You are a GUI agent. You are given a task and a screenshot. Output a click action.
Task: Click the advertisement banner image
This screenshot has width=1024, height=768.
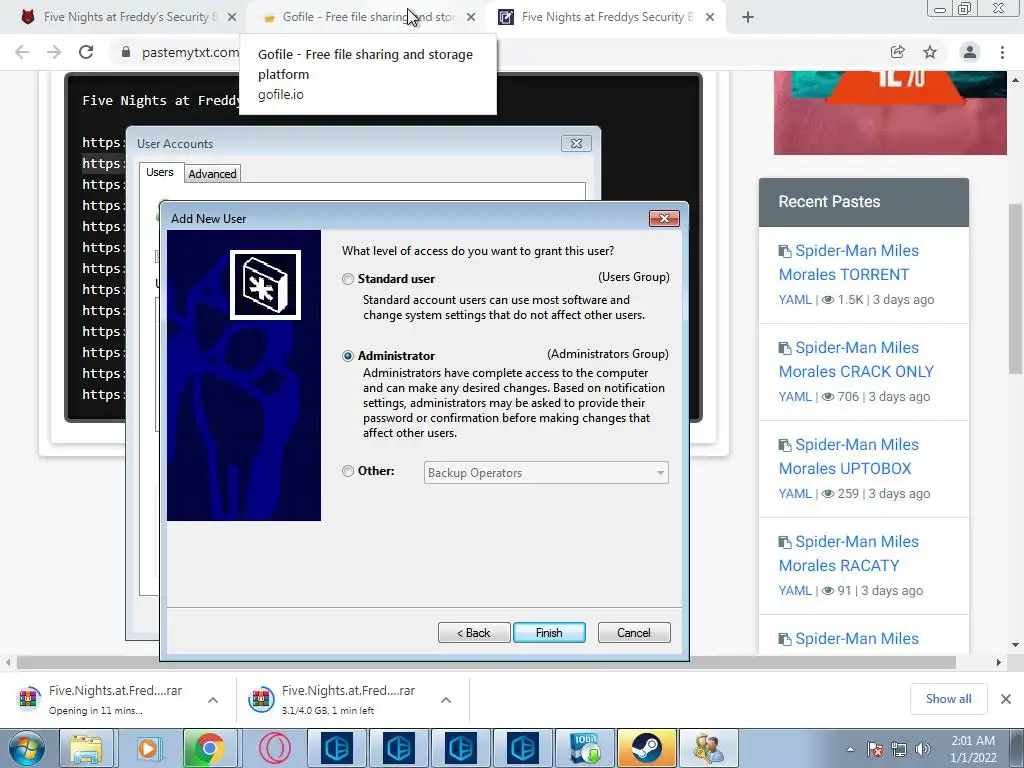[x=890, y=113]
